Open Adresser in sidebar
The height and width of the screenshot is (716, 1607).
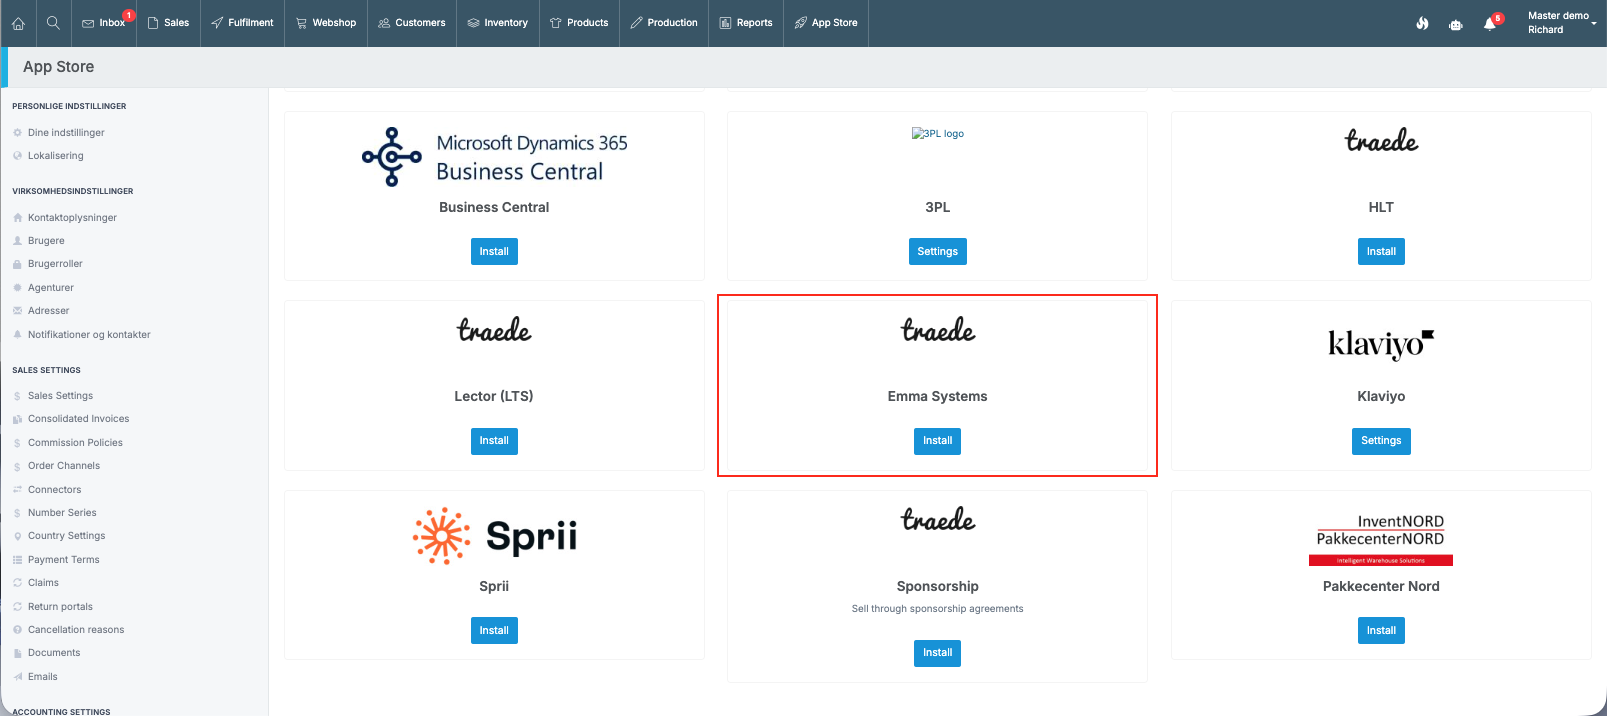click(x=49, y=311)
